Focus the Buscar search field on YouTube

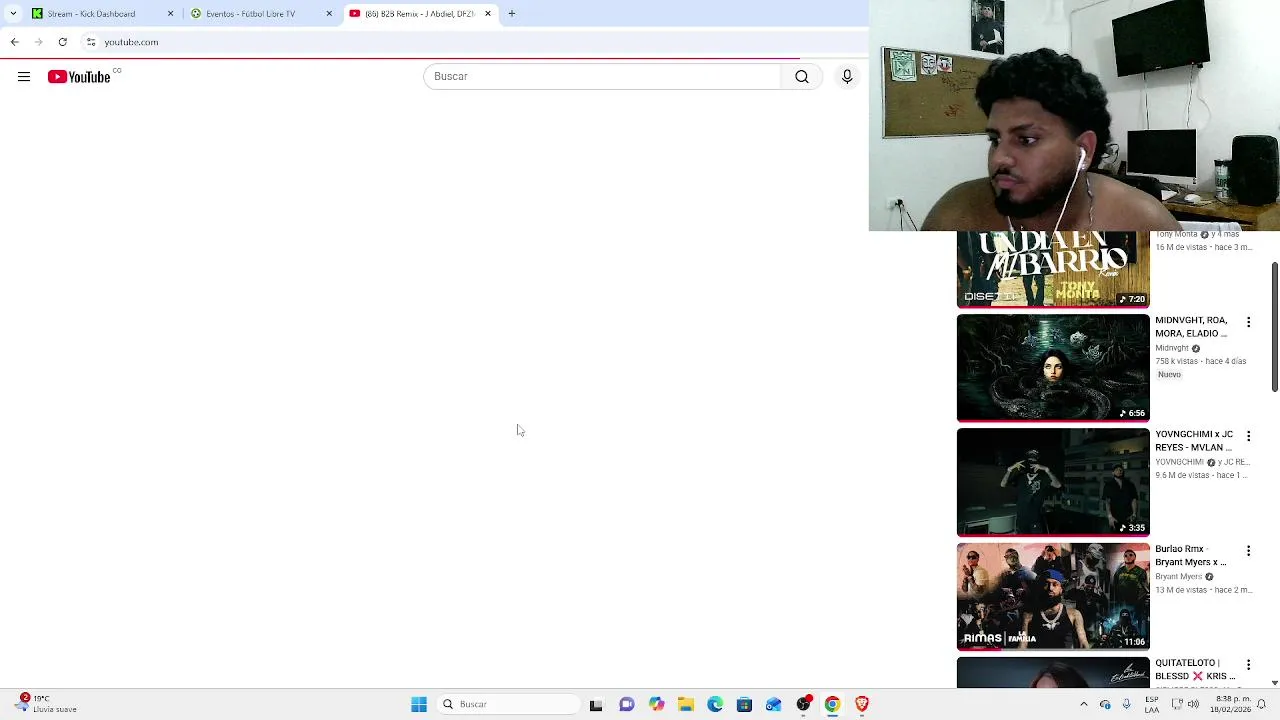point(602,77)
